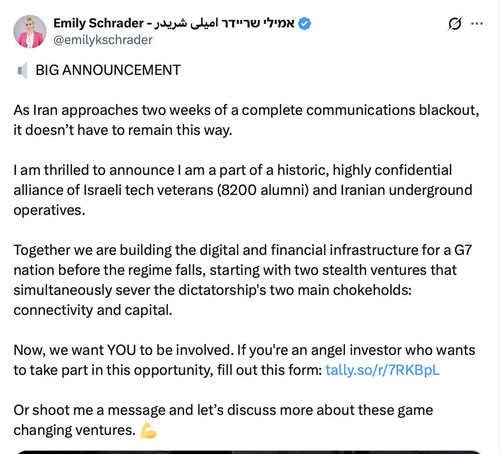This screenshot has width=500, height=454.
Task: Select the line about Iran's communications blackout
Action: pyautogui.click(x=246, y=110)
